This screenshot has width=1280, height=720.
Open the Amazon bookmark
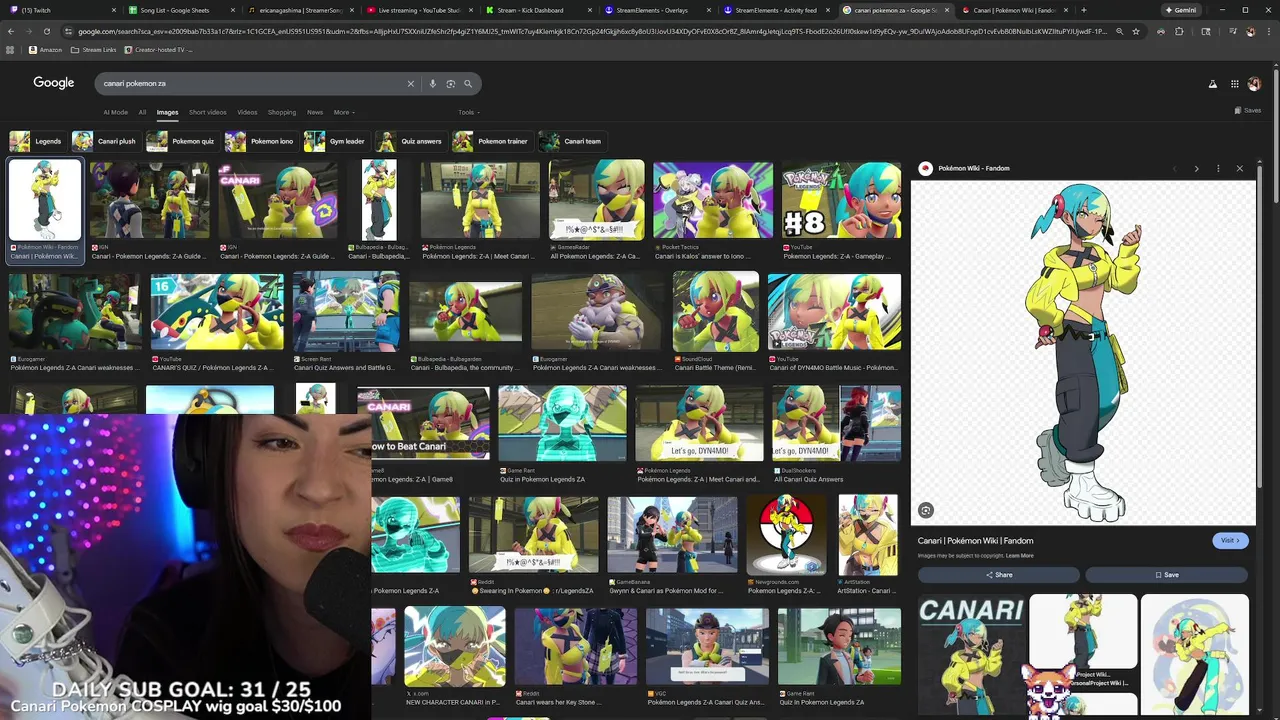pyautogui.click(x=46, y=49)
